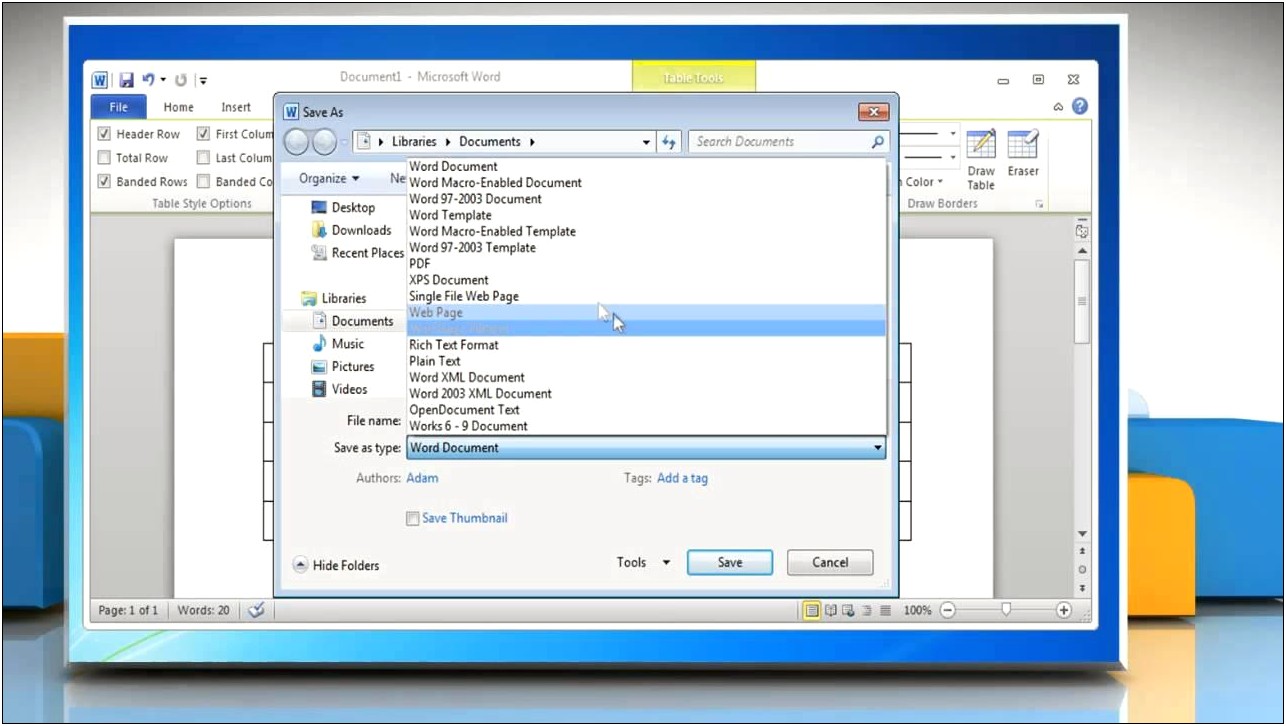Open Downloads in the navigation pane

[351, 230]
